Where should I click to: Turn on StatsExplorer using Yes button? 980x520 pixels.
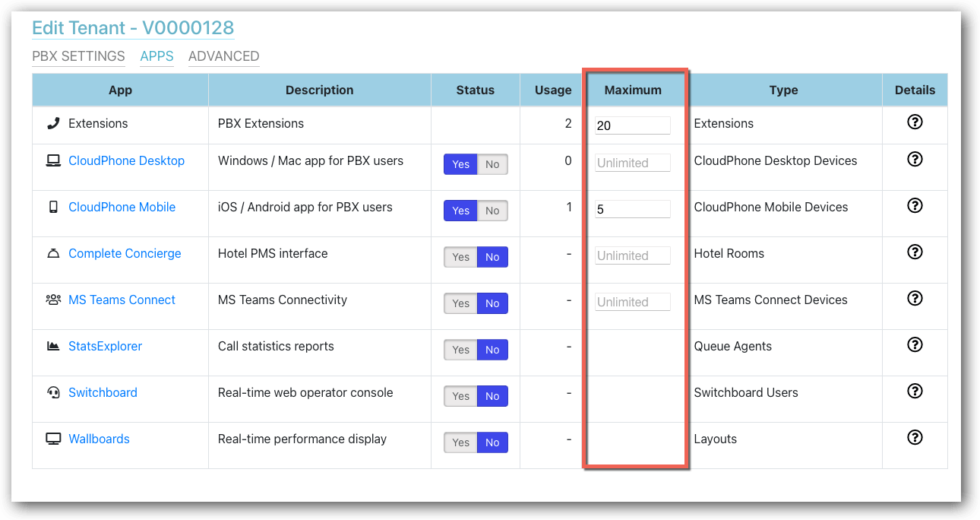point(460,350)
